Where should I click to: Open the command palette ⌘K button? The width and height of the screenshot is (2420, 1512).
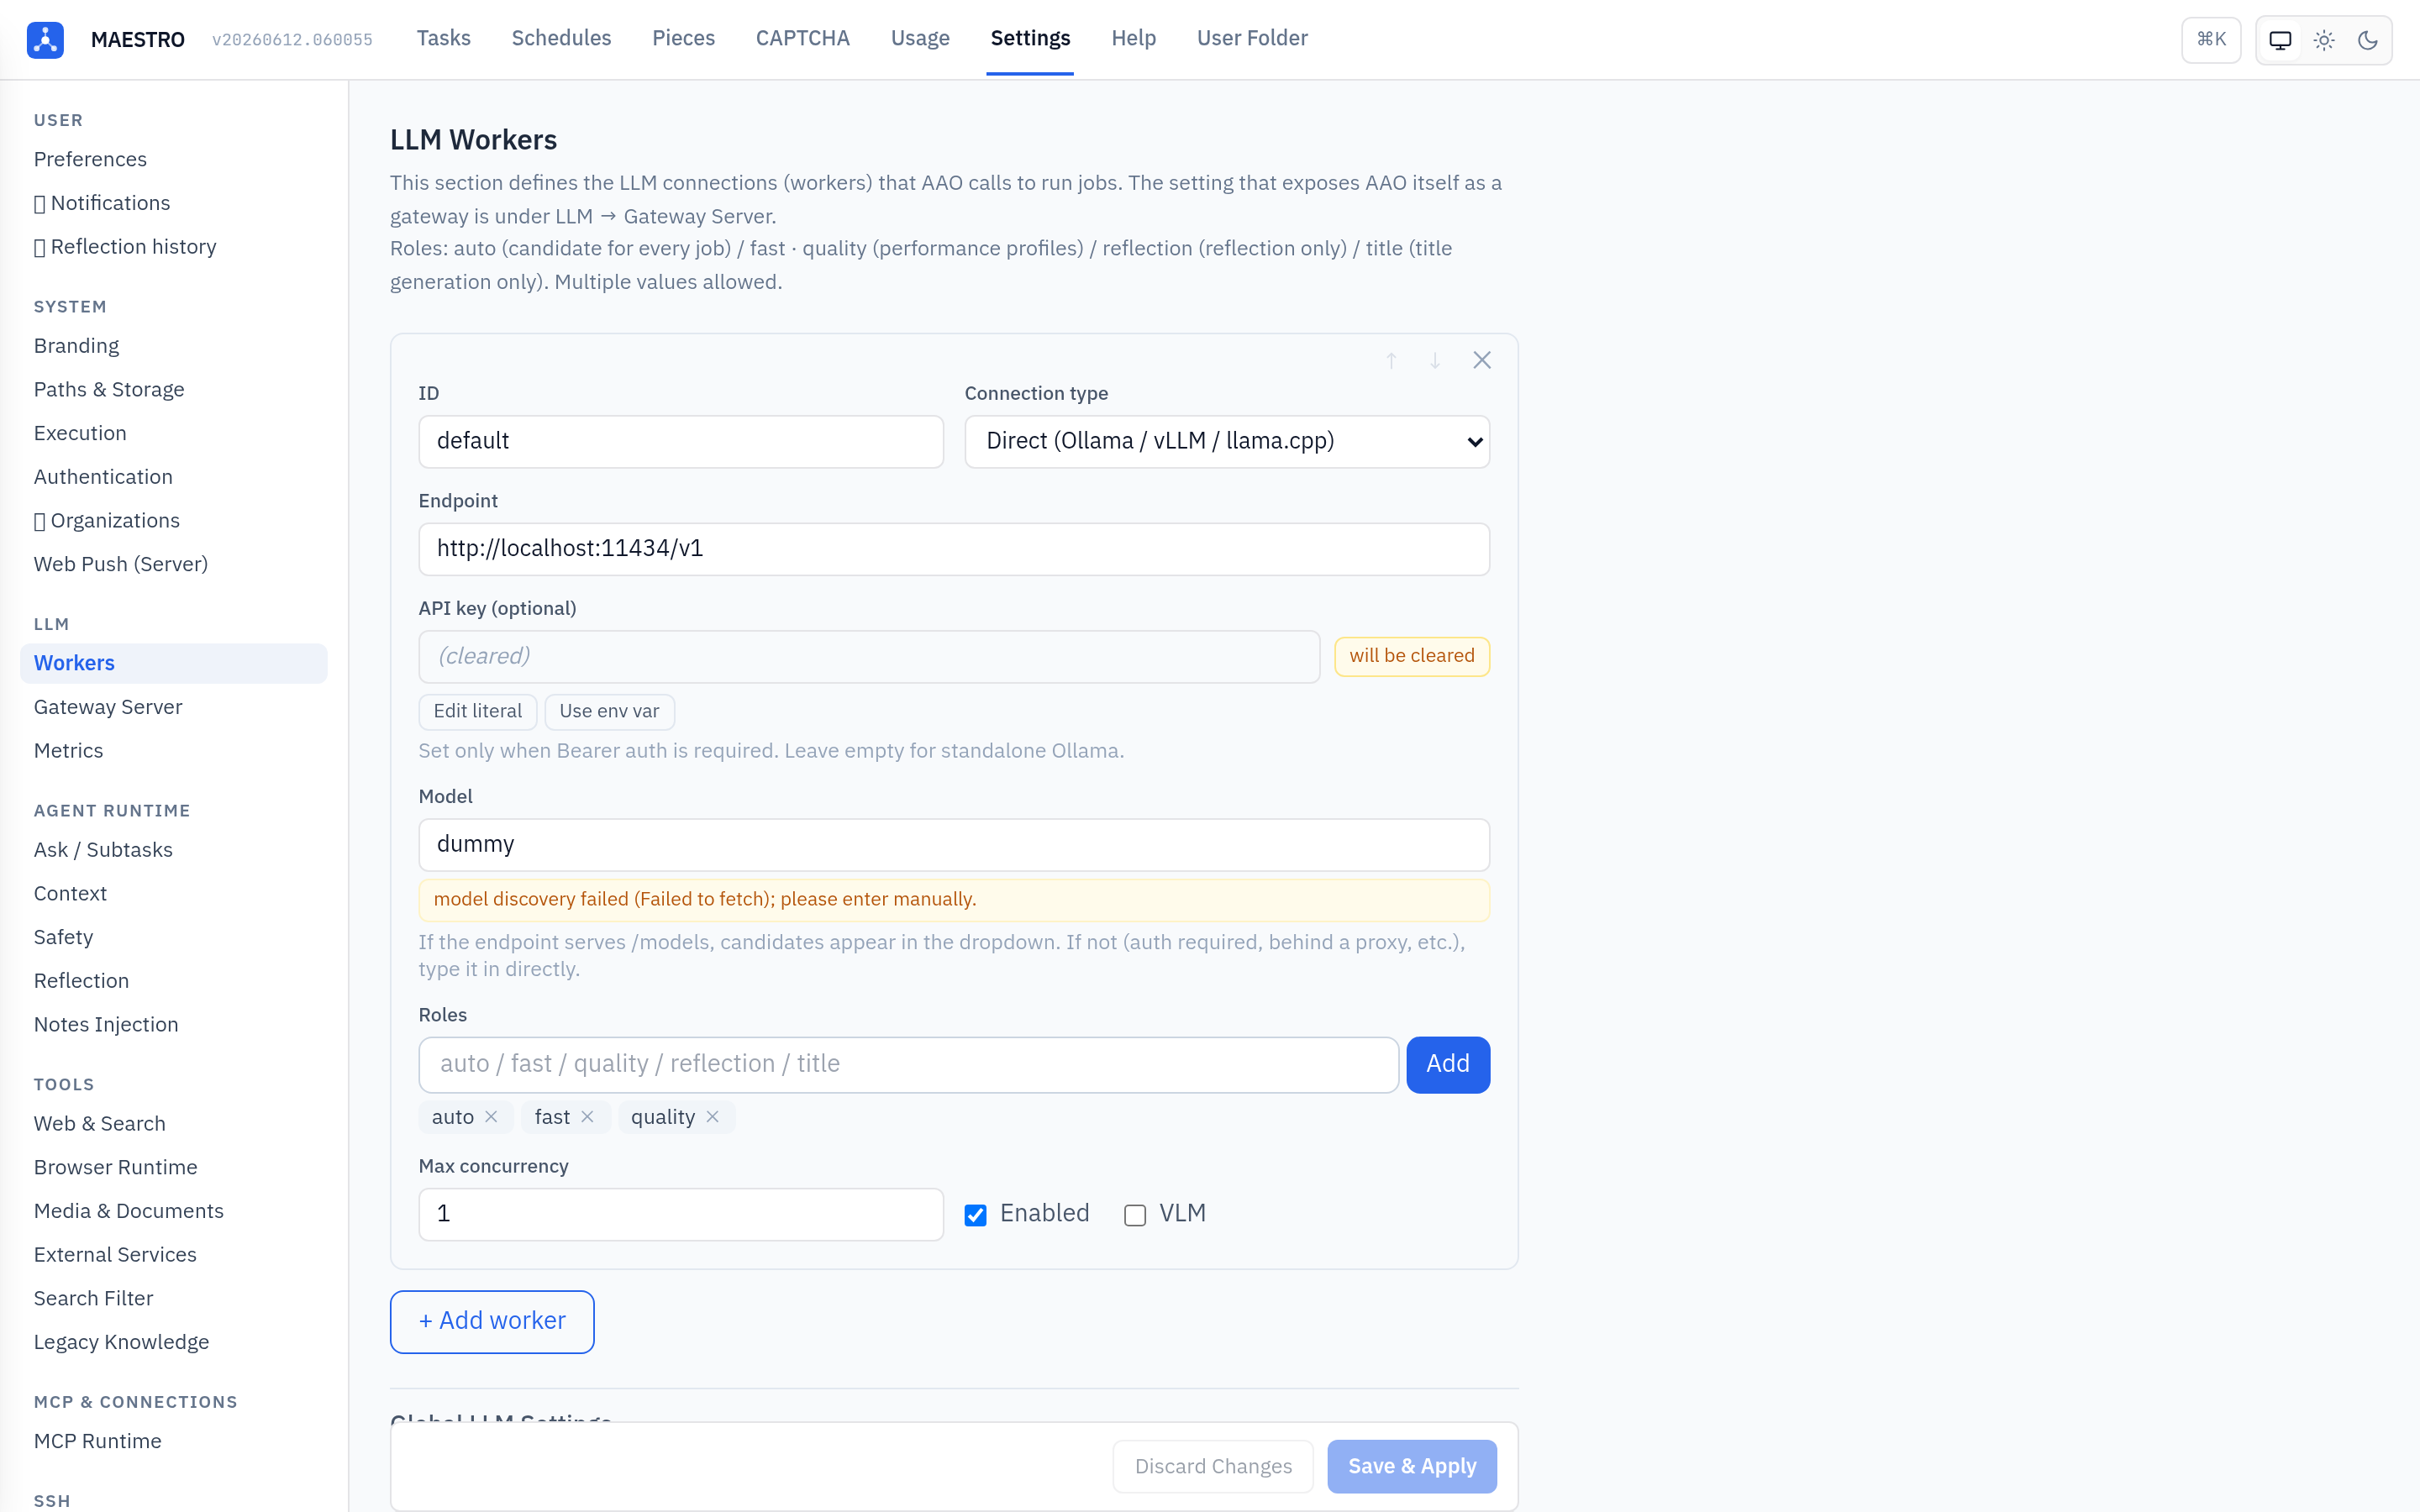pos(2210,40)
